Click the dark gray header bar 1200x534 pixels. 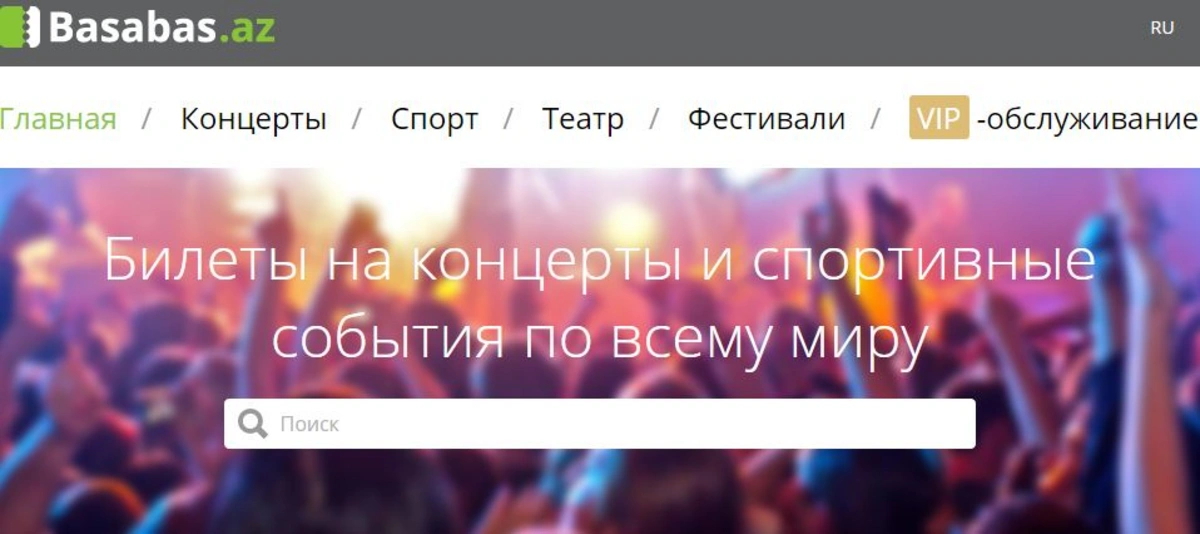pyautogui.click(x=700, y=33)
